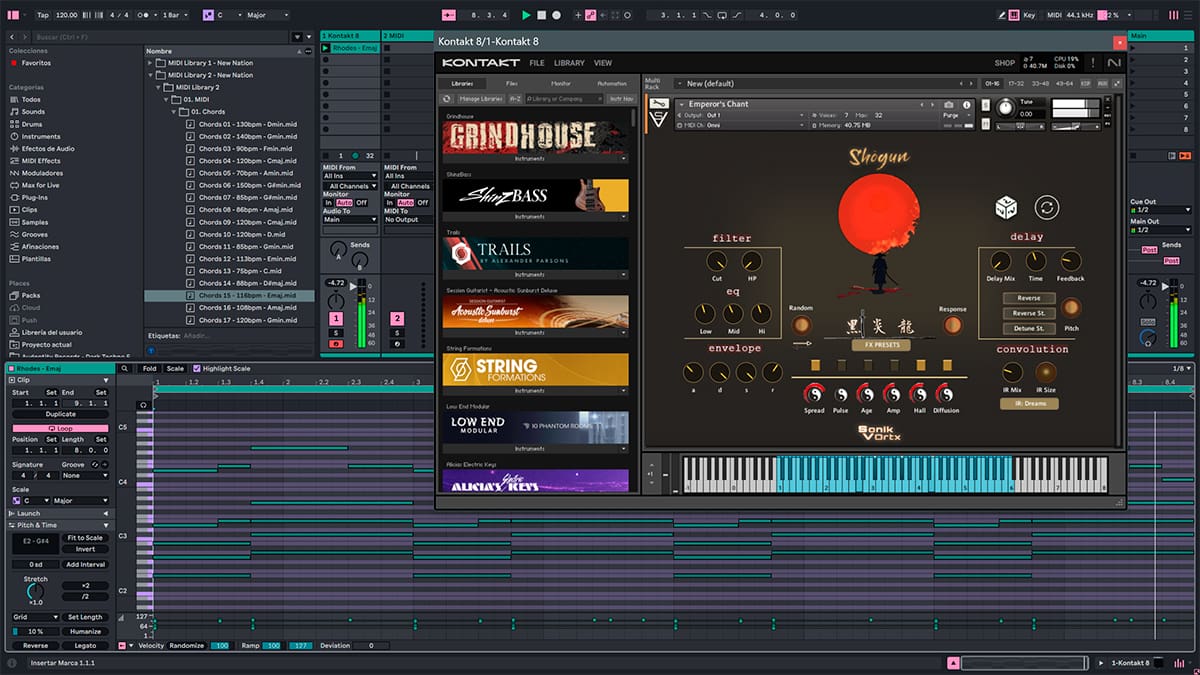
Task: Toggle the Reverse button in delay section
Action: (1029, 298)
